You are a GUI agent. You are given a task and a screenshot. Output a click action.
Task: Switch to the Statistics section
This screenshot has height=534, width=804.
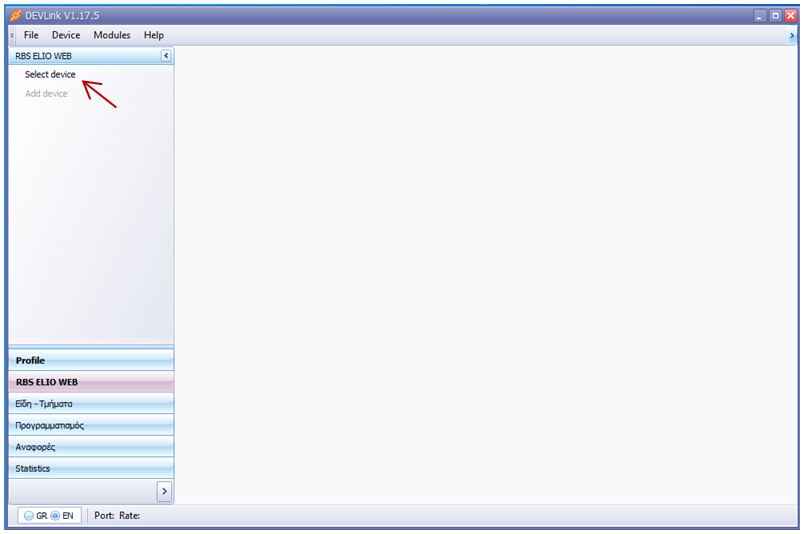click(x=90, y=468)
